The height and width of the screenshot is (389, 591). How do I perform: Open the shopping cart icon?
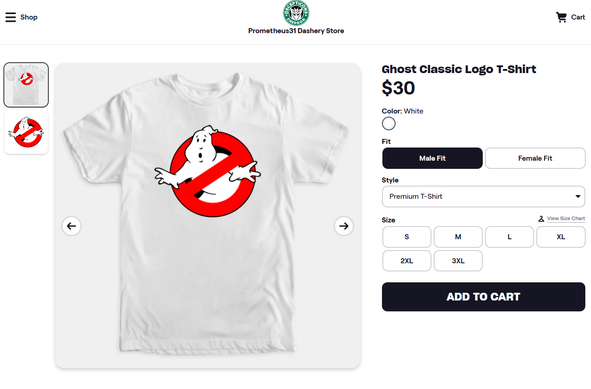[561, 17]
